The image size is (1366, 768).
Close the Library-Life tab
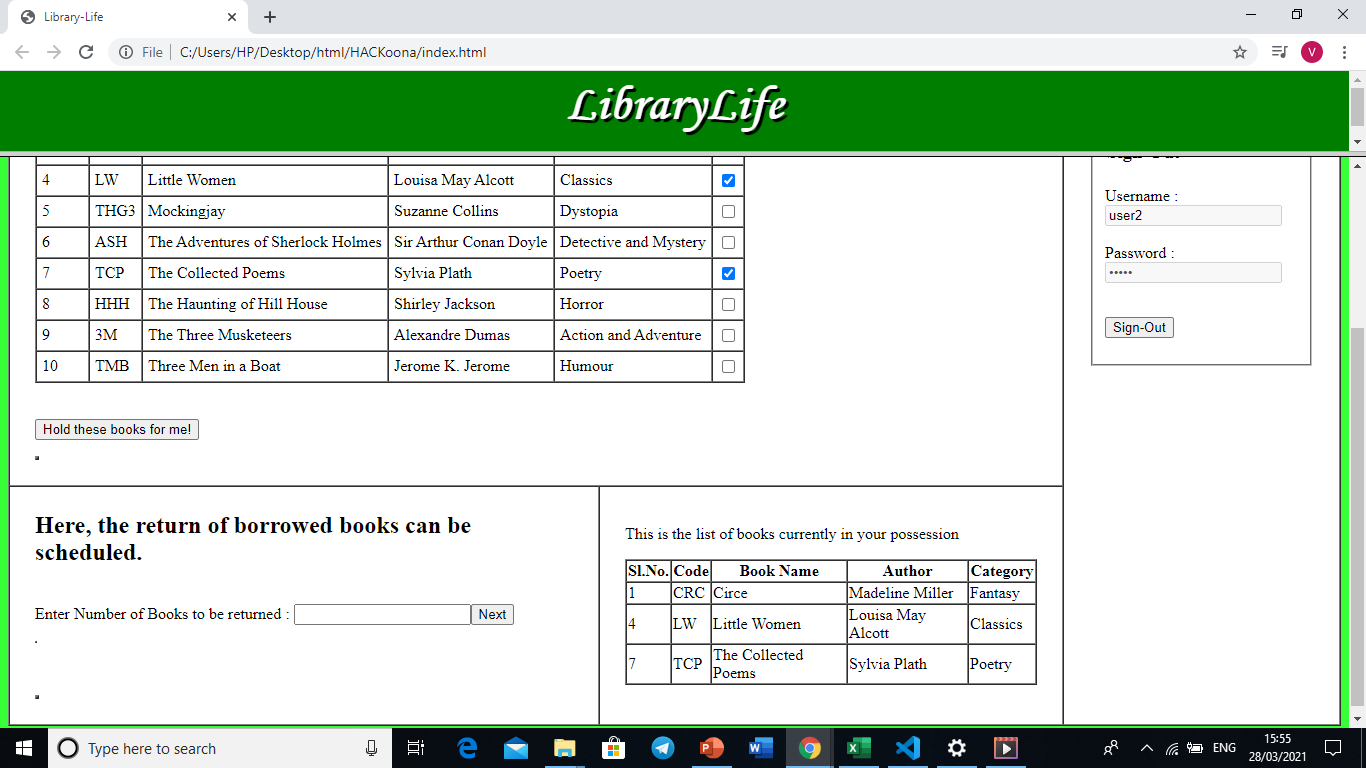pyautogui.click(x=232, y=17)
